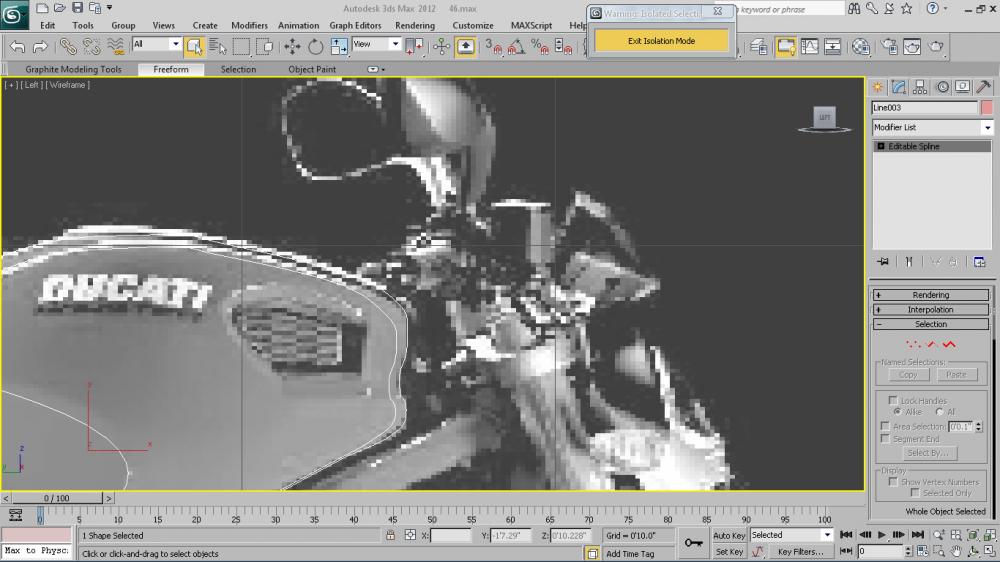Screen dimensions: 1000x562
Task: Select the Spline sub-object level icon
Action: (x=948, y=345)
